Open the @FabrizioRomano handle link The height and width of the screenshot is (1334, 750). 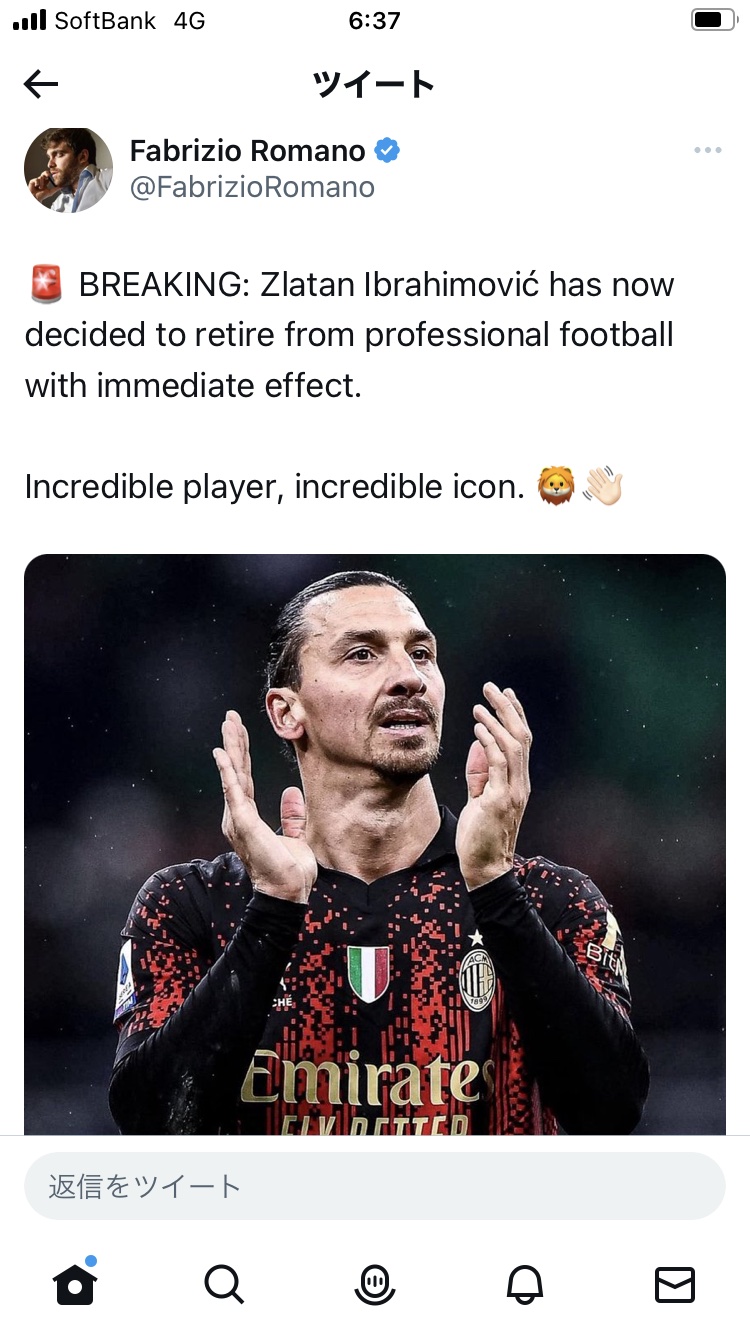(x=252, y=187)
